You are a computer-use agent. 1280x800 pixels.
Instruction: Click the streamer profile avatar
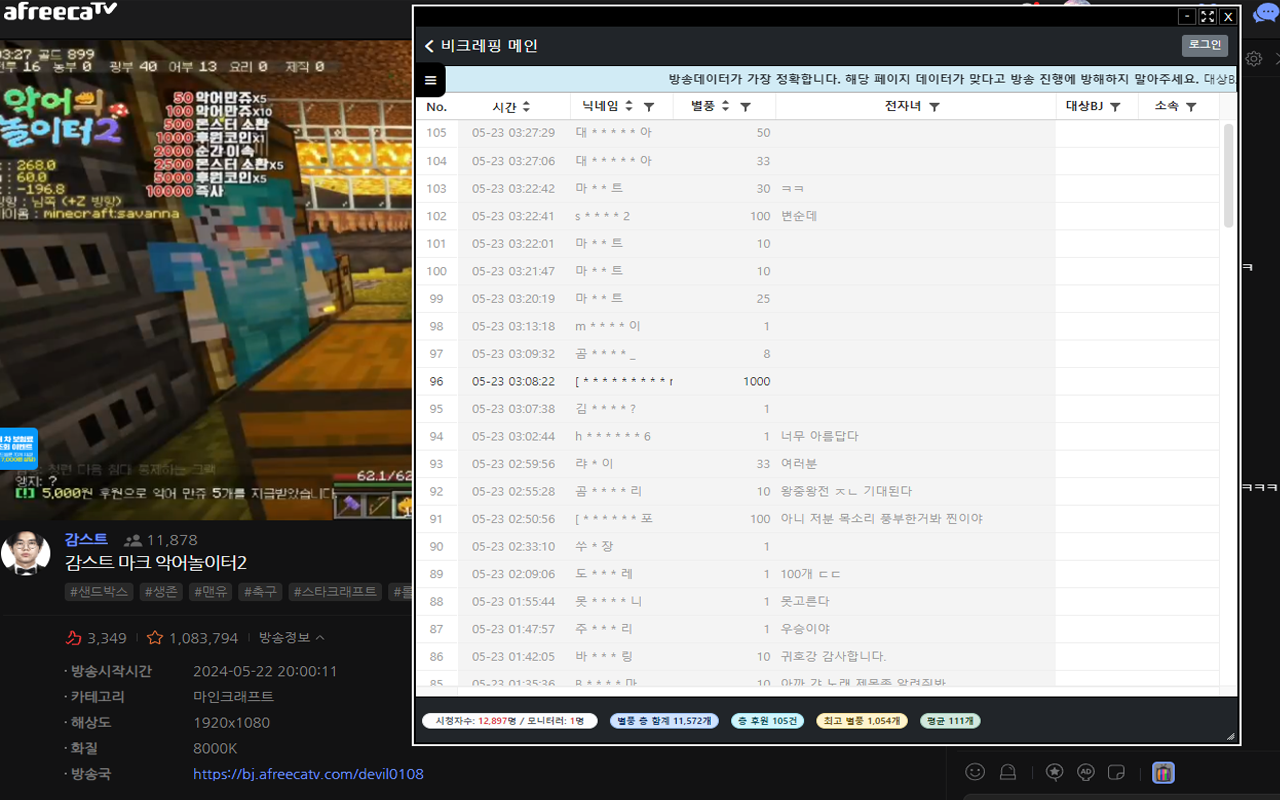click(x=26, y=553)
